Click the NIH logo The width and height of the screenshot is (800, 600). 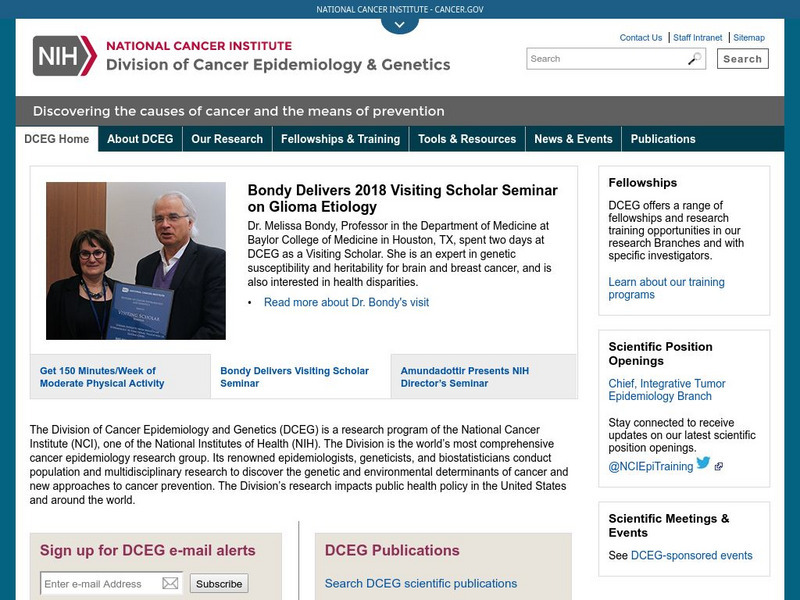(x=65, y=56)
